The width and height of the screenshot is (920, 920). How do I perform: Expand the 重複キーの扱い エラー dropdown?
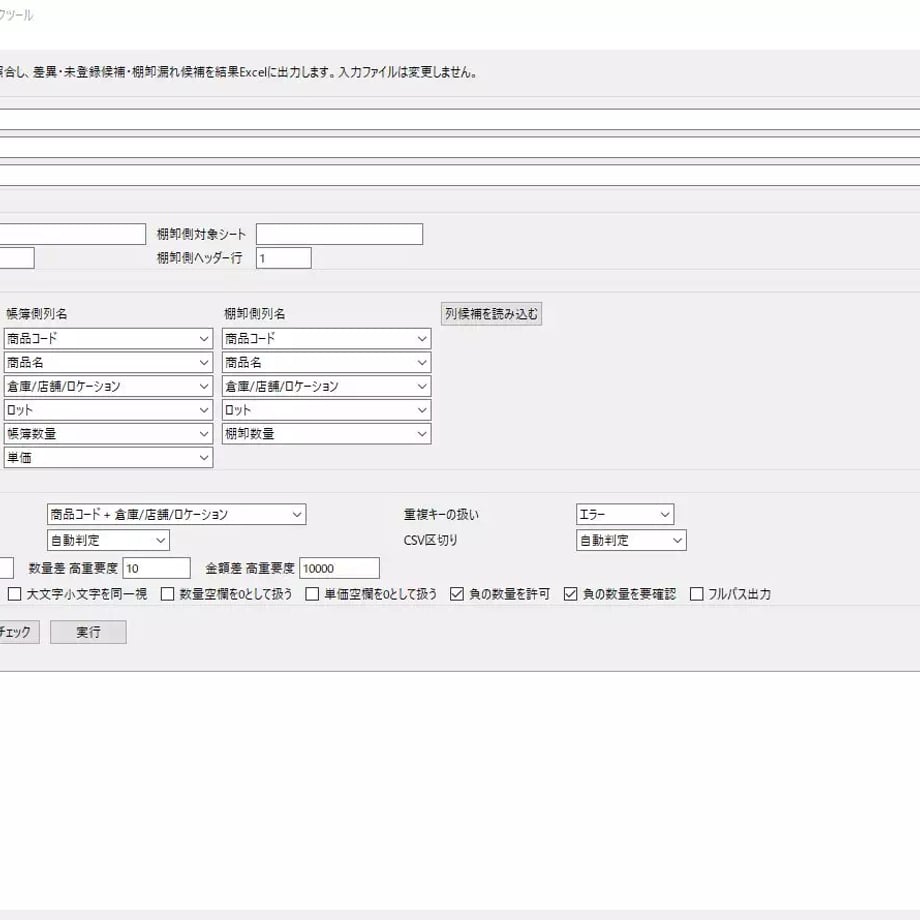[x=625, y=515]
